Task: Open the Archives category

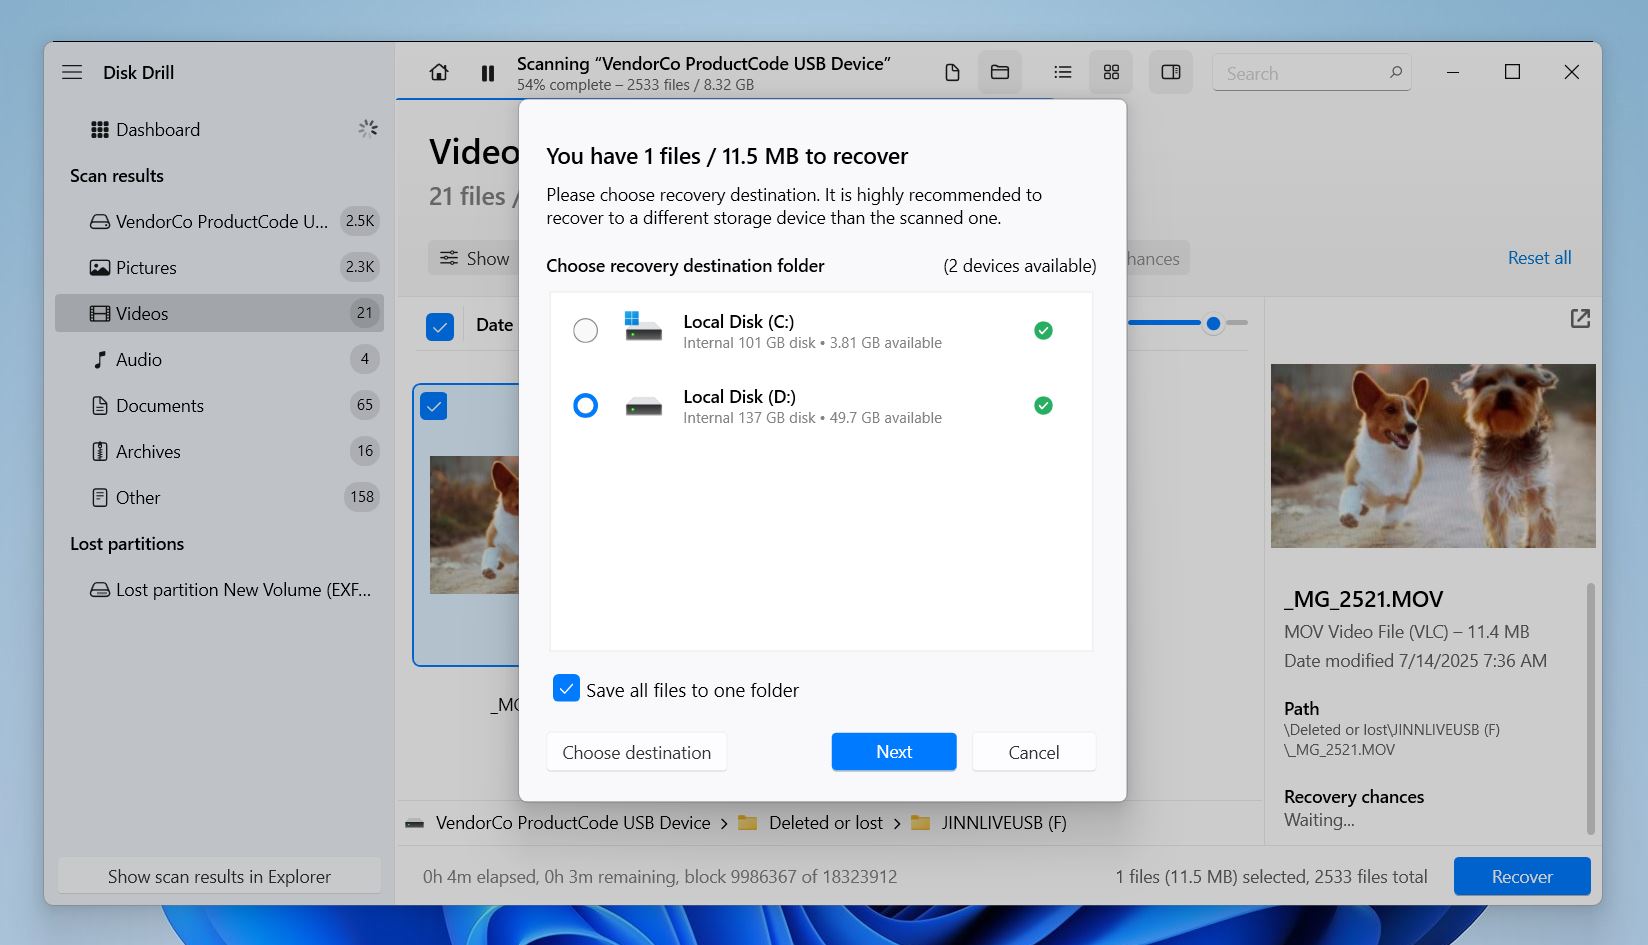Action: tap(219, 451)
